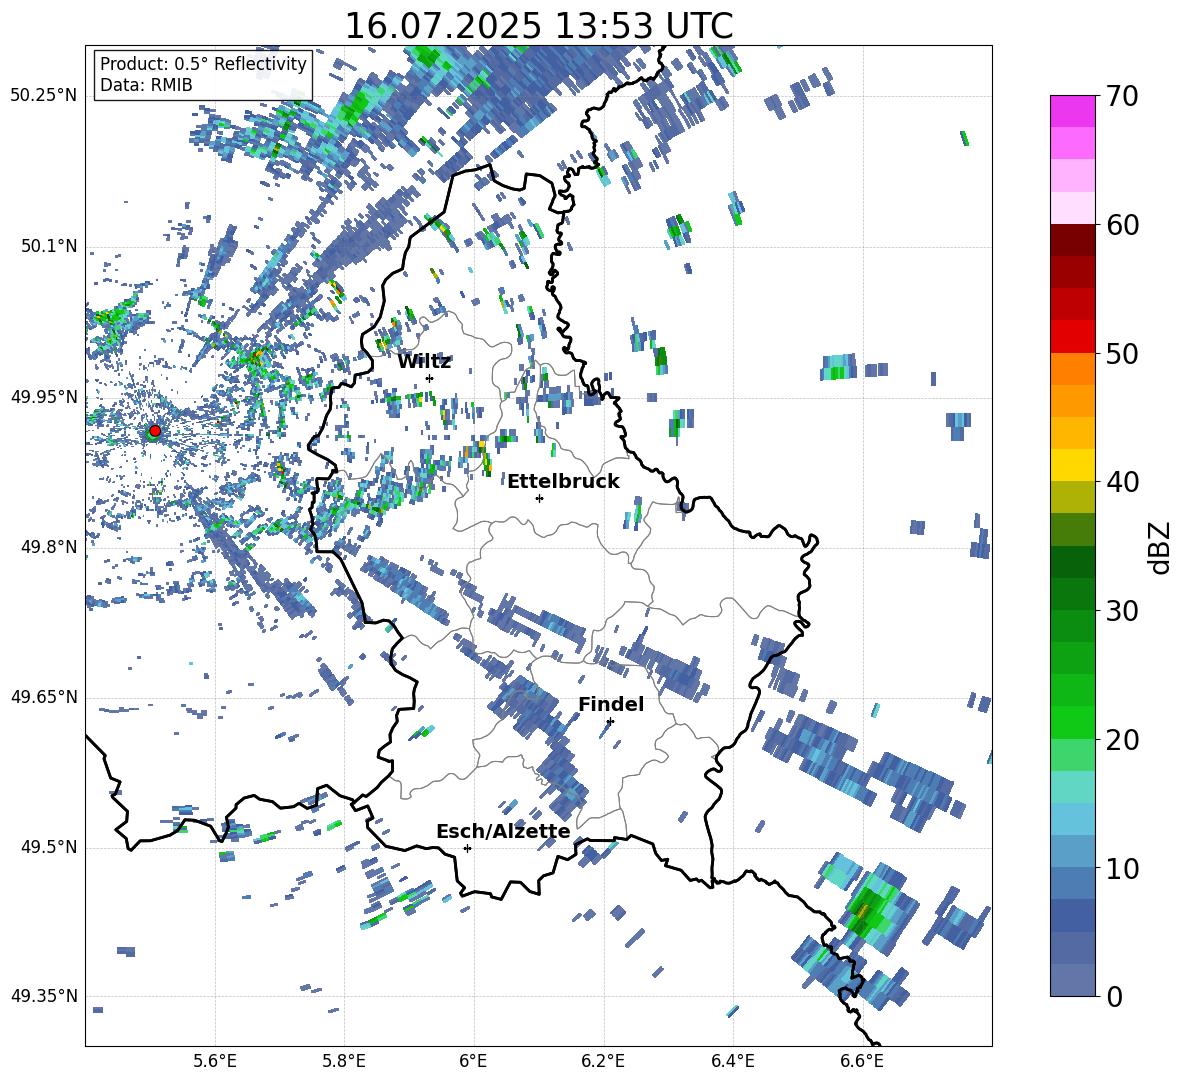1184x1081 pixels.
Task: Click the Wiltz station cross marker
Action: tap(430, 378)
